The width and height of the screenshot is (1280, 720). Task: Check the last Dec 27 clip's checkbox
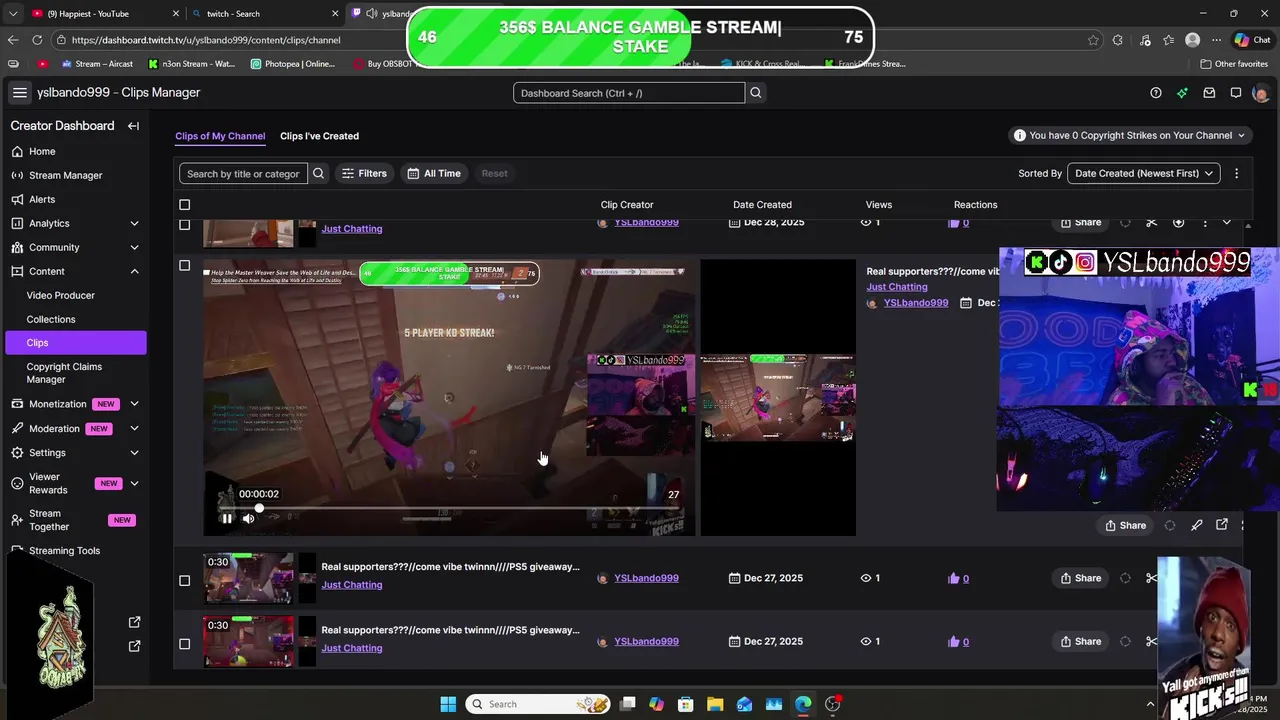click(184, 644)
